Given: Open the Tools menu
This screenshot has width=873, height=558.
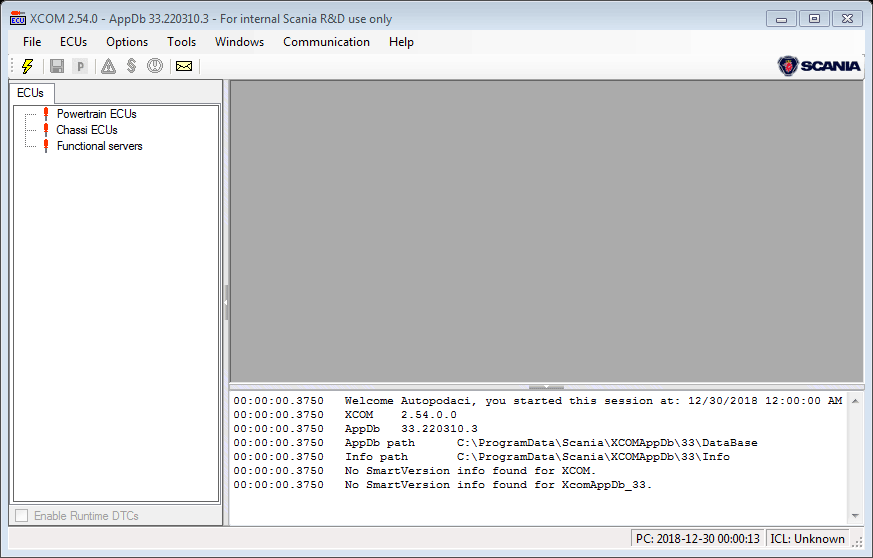Looking at the screenshot, I should tap(182, 42).
